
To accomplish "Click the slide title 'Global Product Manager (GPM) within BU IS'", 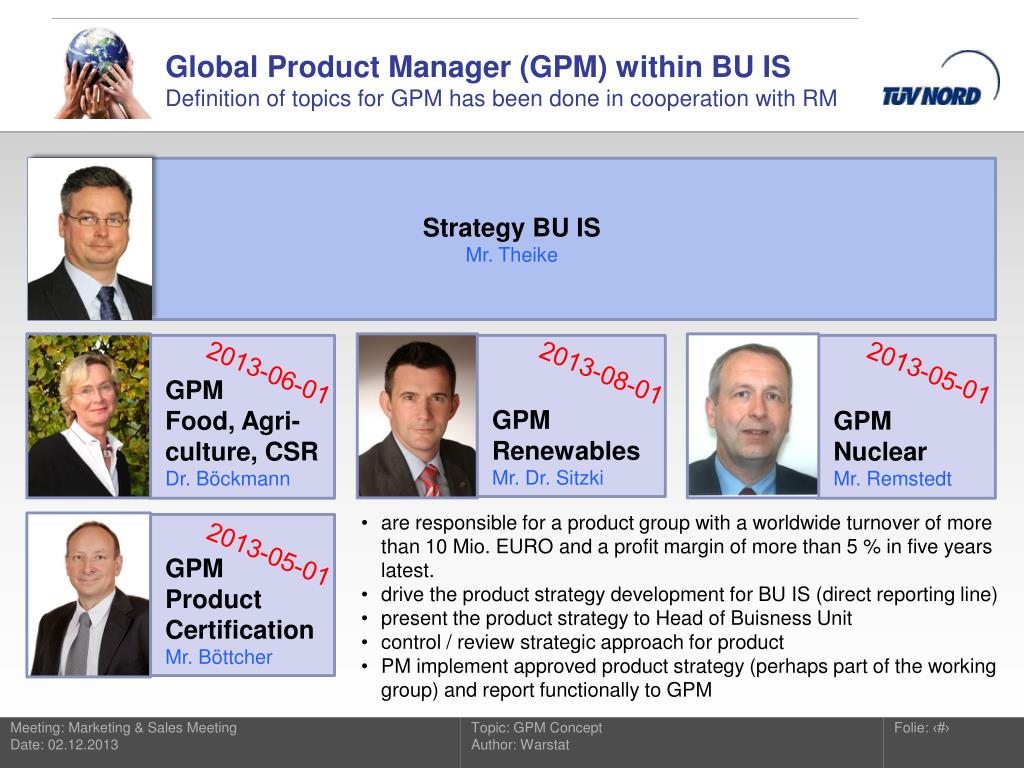I will (x=478, y=67).
